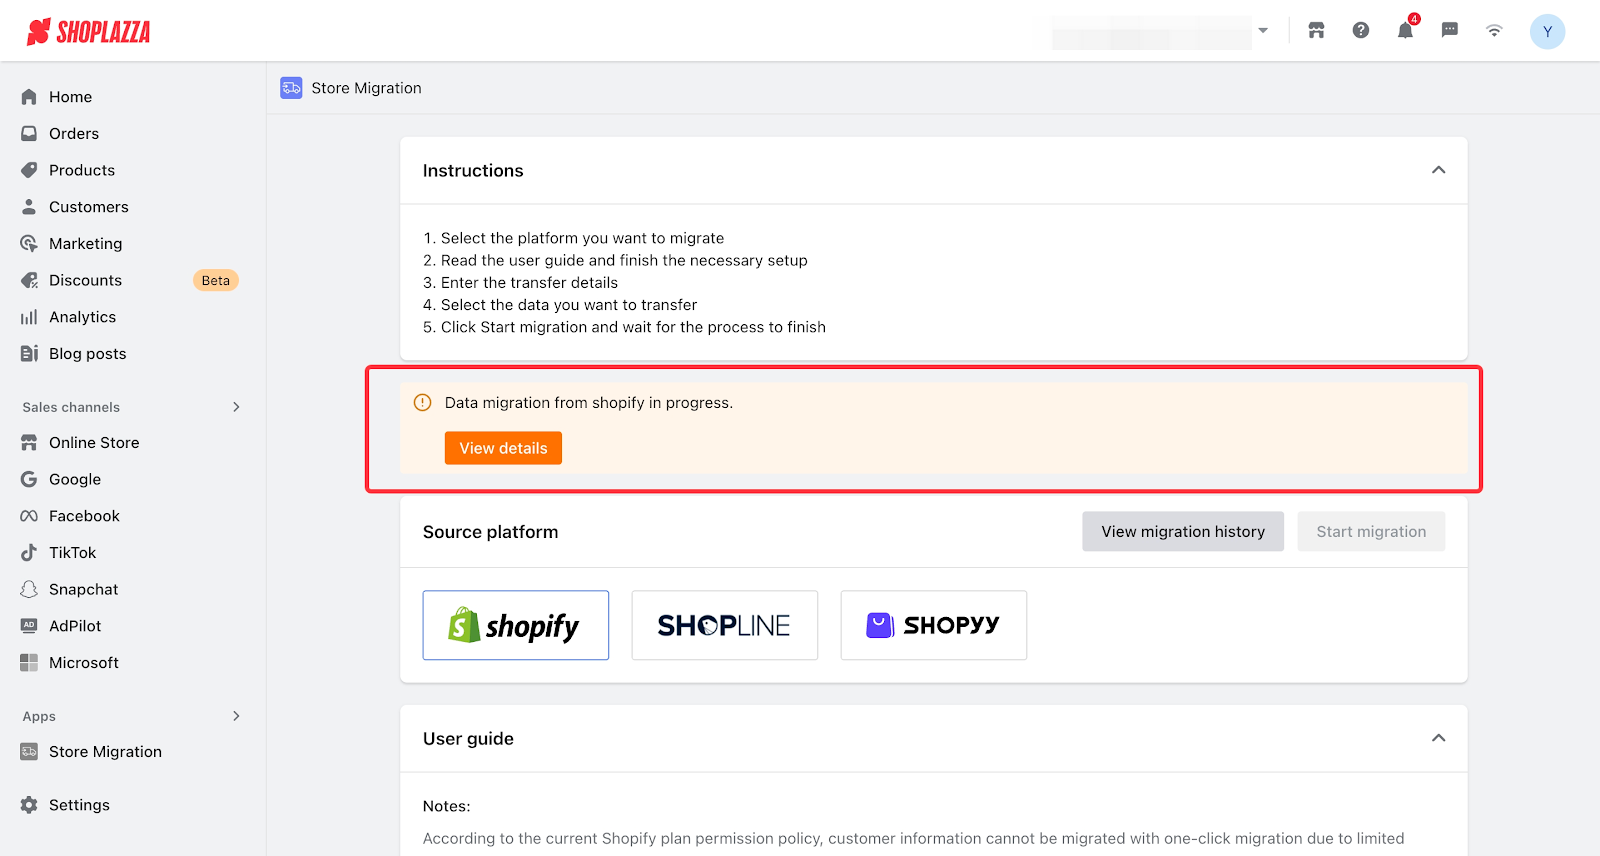Click the Wi-Fi status icon
Screen dimensions: 1600x856
point(1494,31)
